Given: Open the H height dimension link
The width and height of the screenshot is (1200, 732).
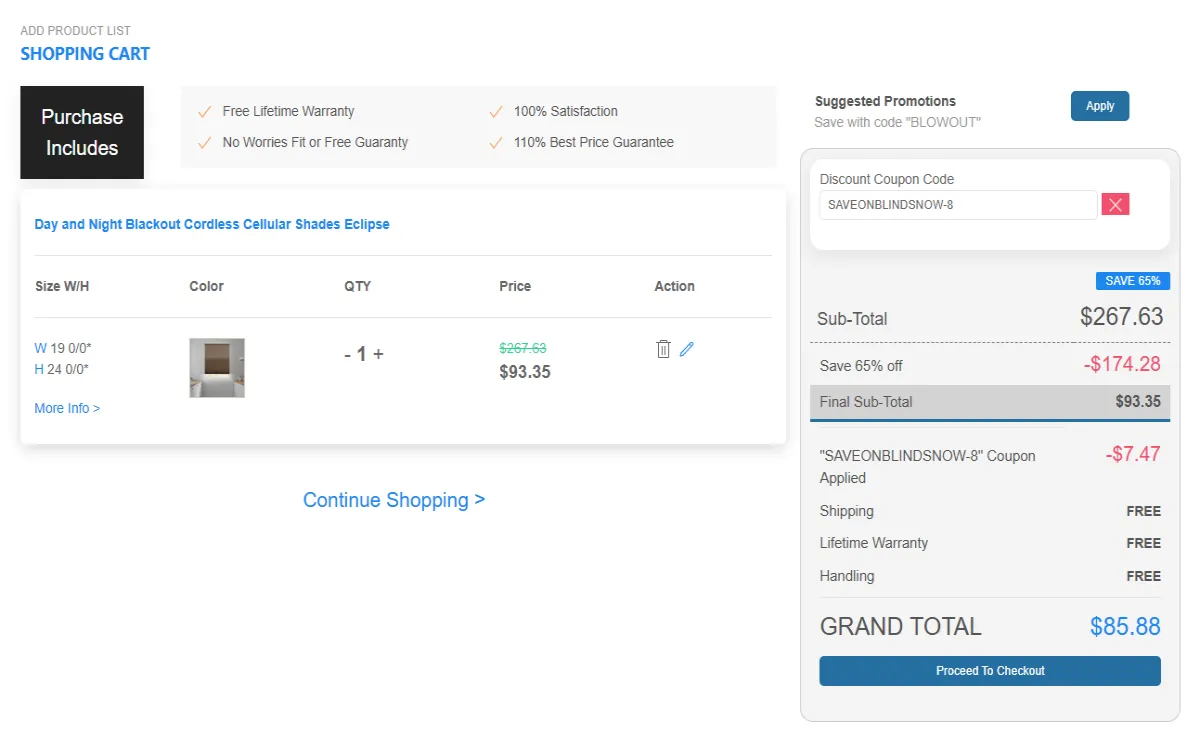Looking at the screenshot, I should pos(38,371).
